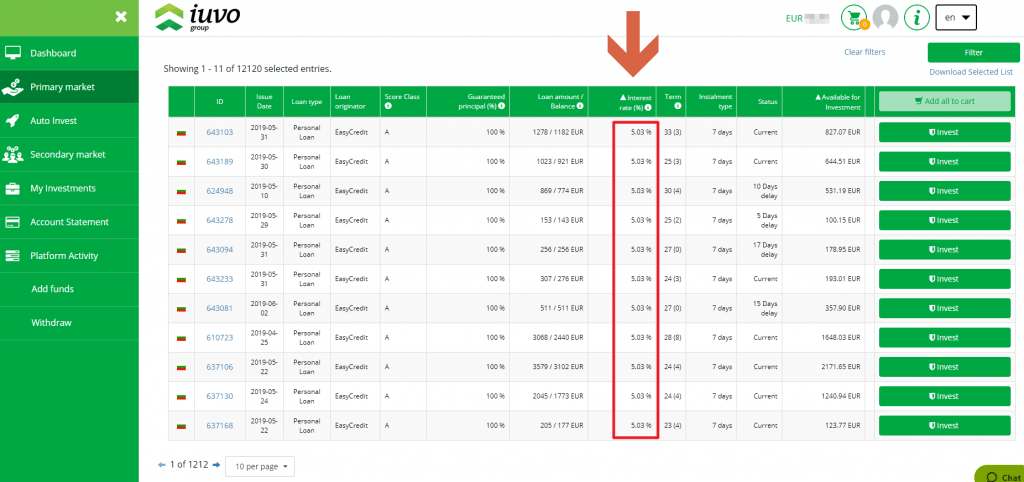Click the iuvo group logo
This screenshot has width=1024, height=482.
[198, 18]
